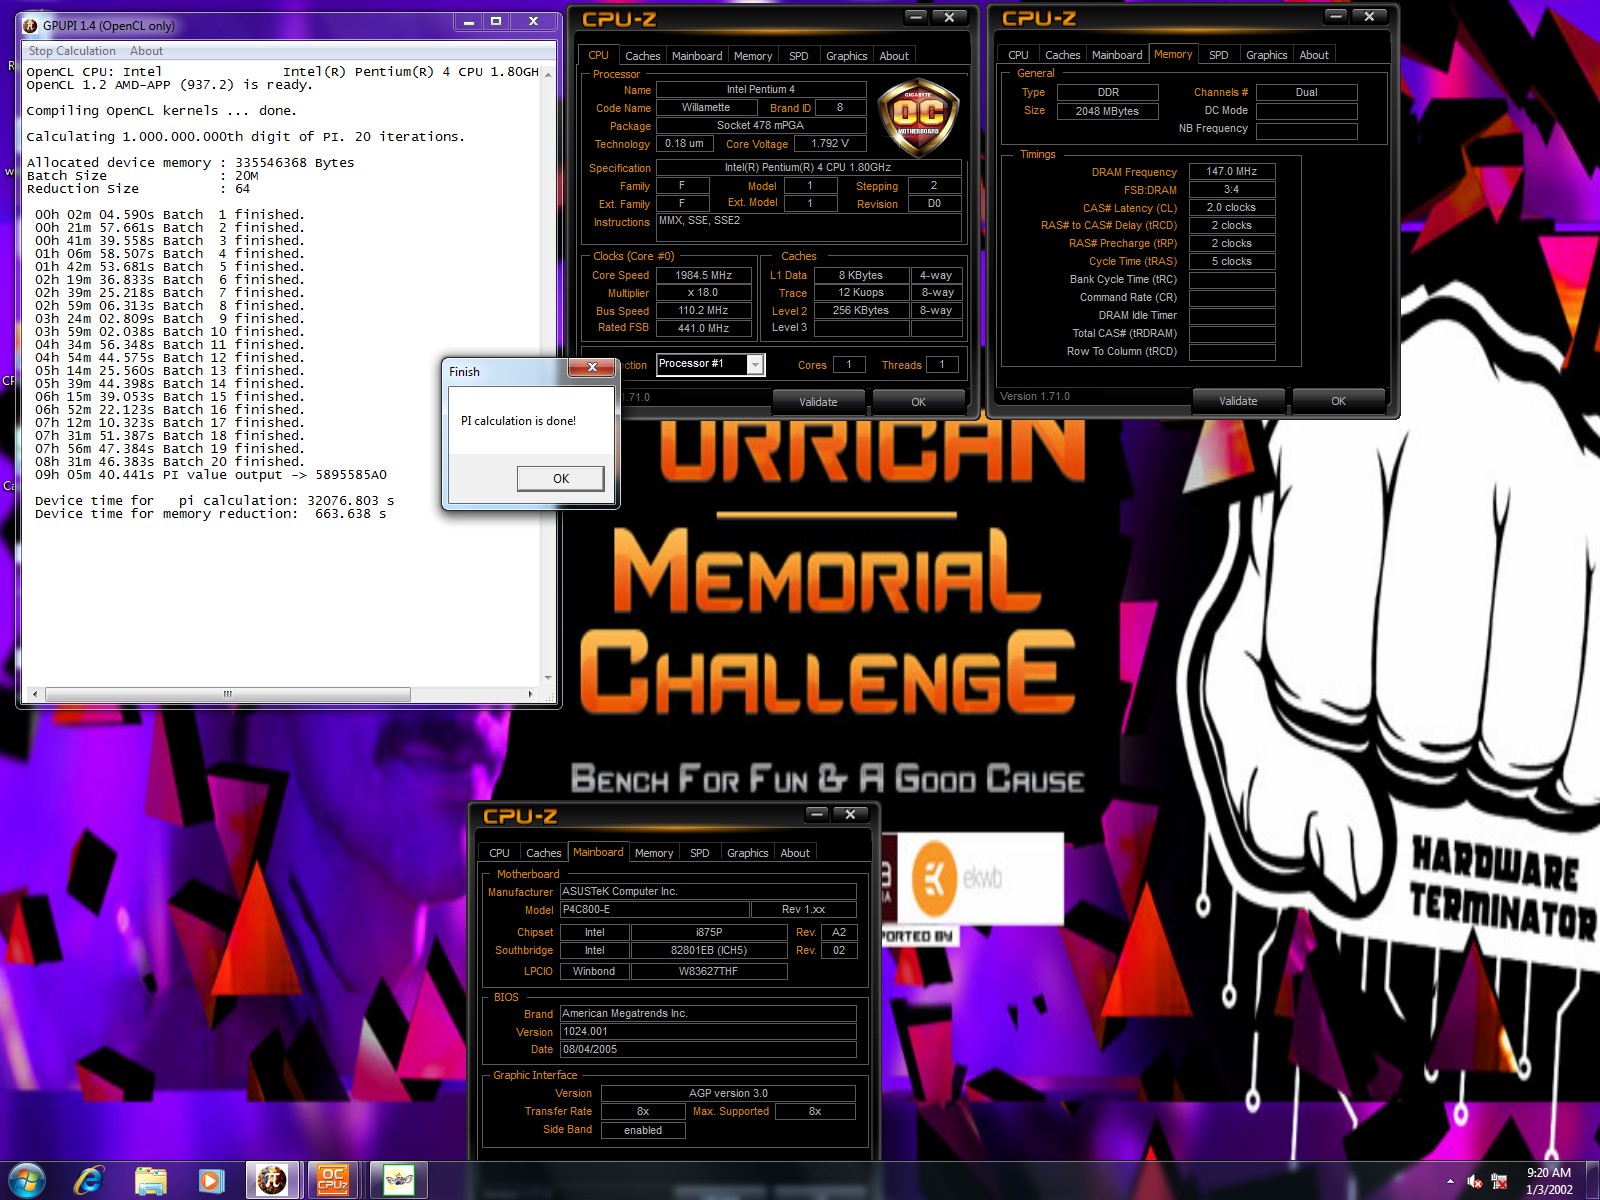Viewport: 1600px width, 1200px height.
Task: Click the GPUPI title bar icon
Action: pos(30,25)
